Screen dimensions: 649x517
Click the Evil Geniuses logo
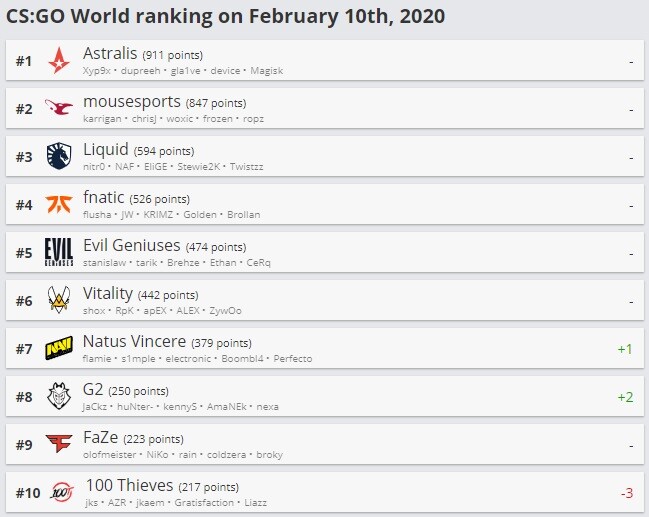[x=59, y=252]
